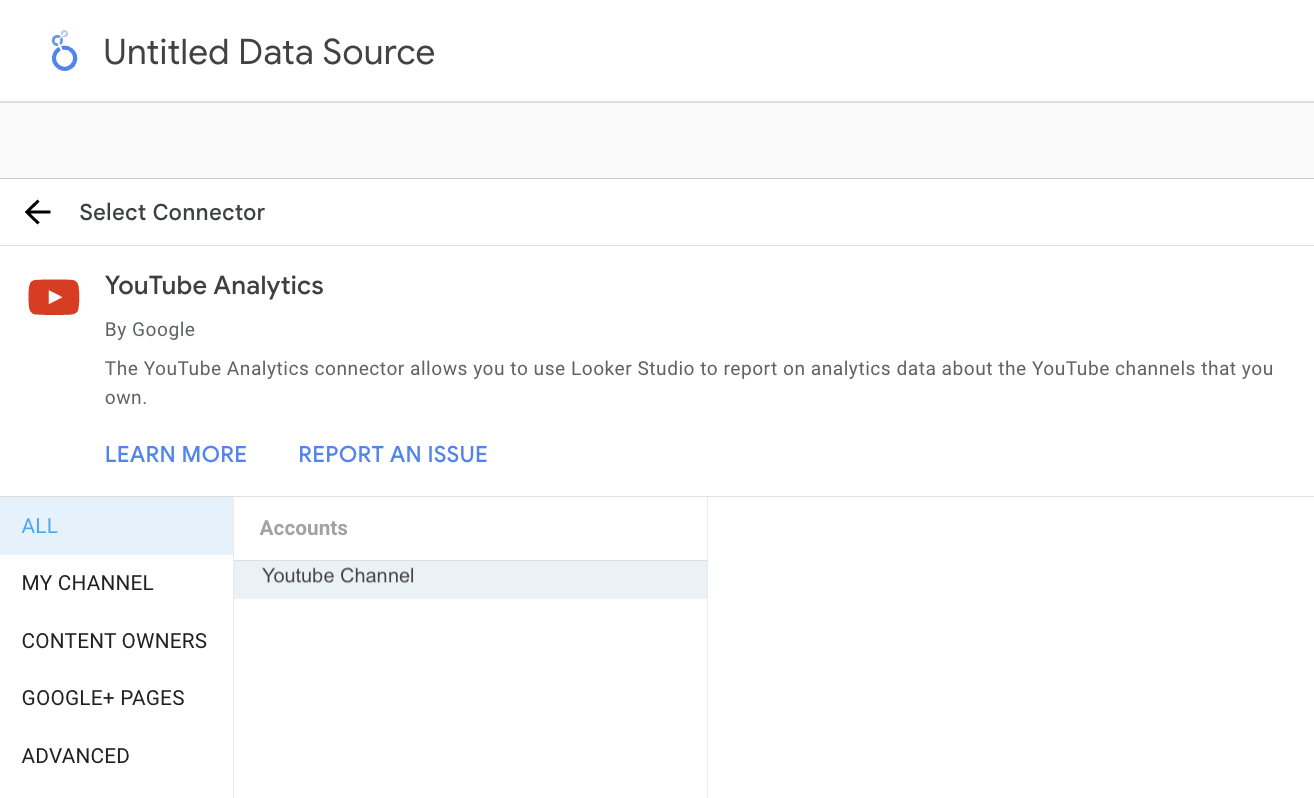The image size is (1314, 798).
Task: Click the red YouTube play icon
Action: click(54, 297)
